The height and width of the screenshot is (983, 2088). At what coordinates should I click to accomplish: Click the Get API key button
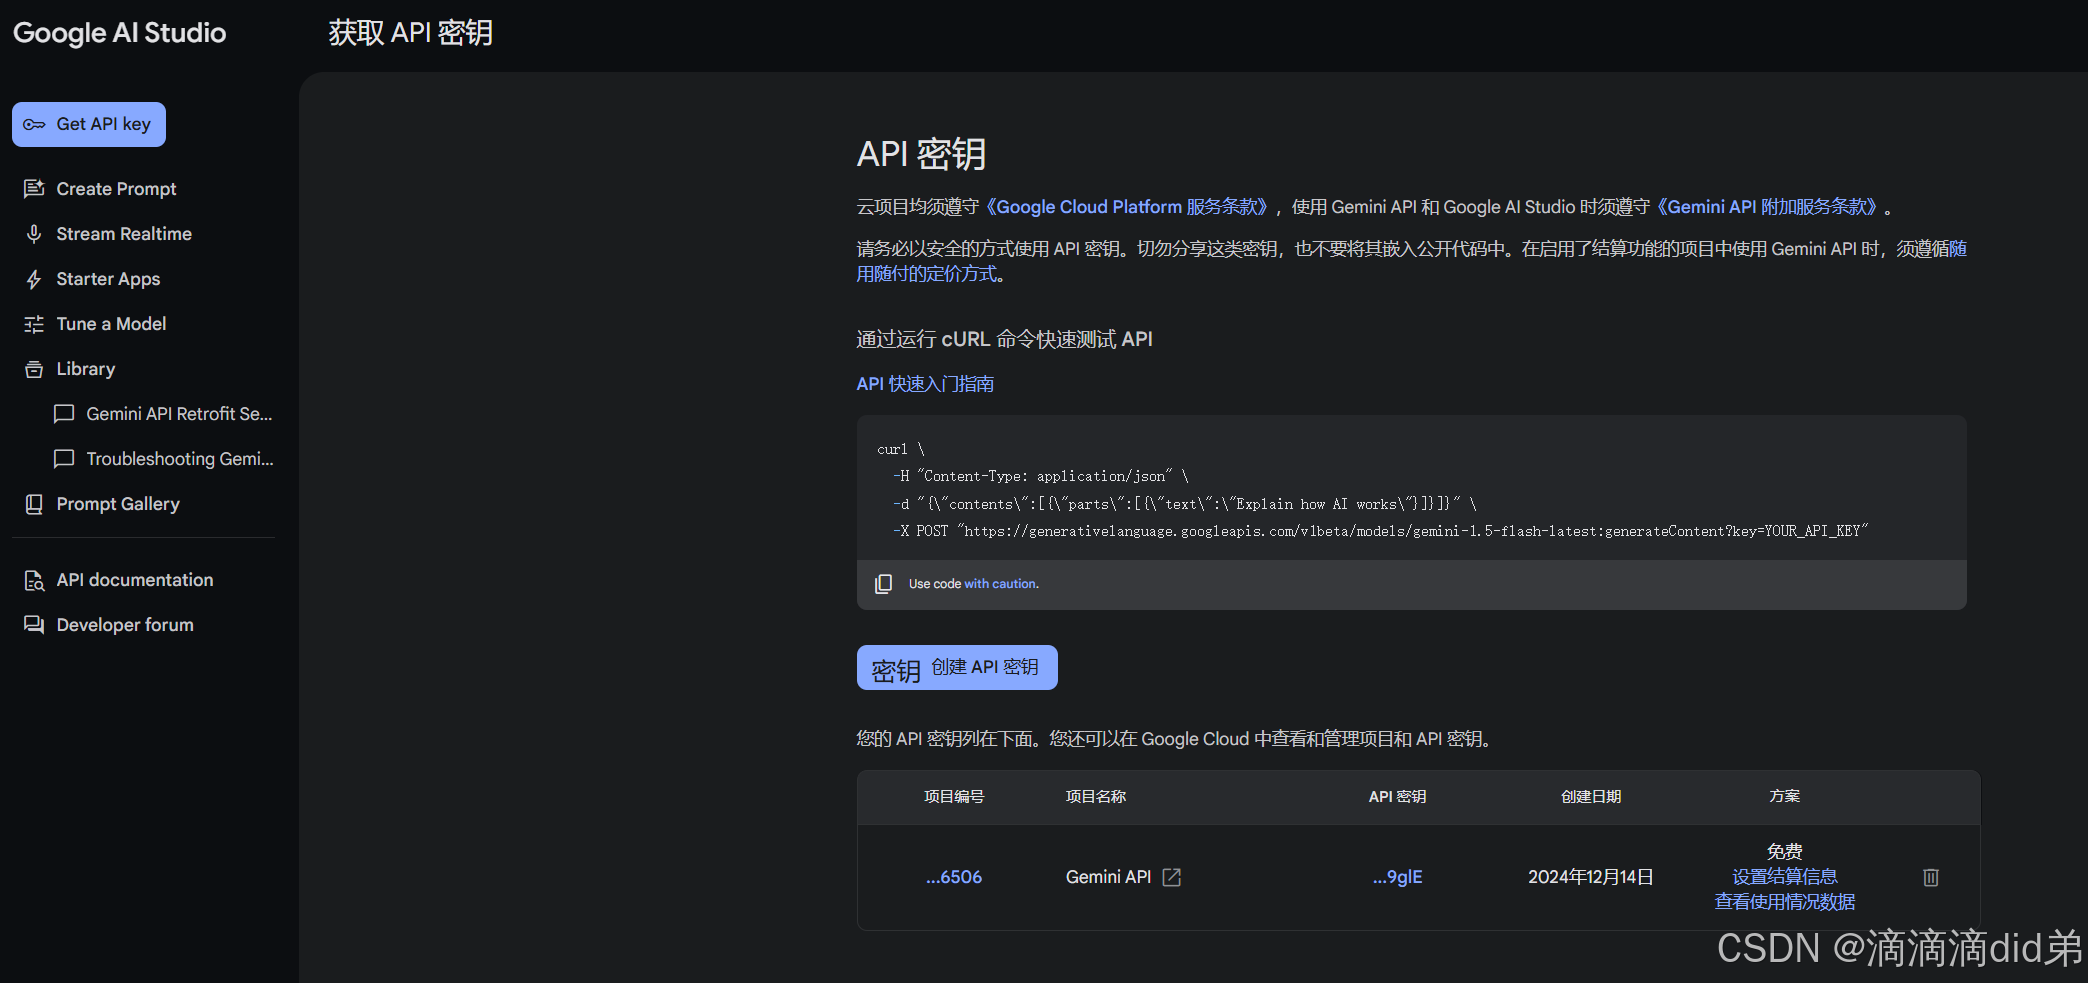pos(89,125)
